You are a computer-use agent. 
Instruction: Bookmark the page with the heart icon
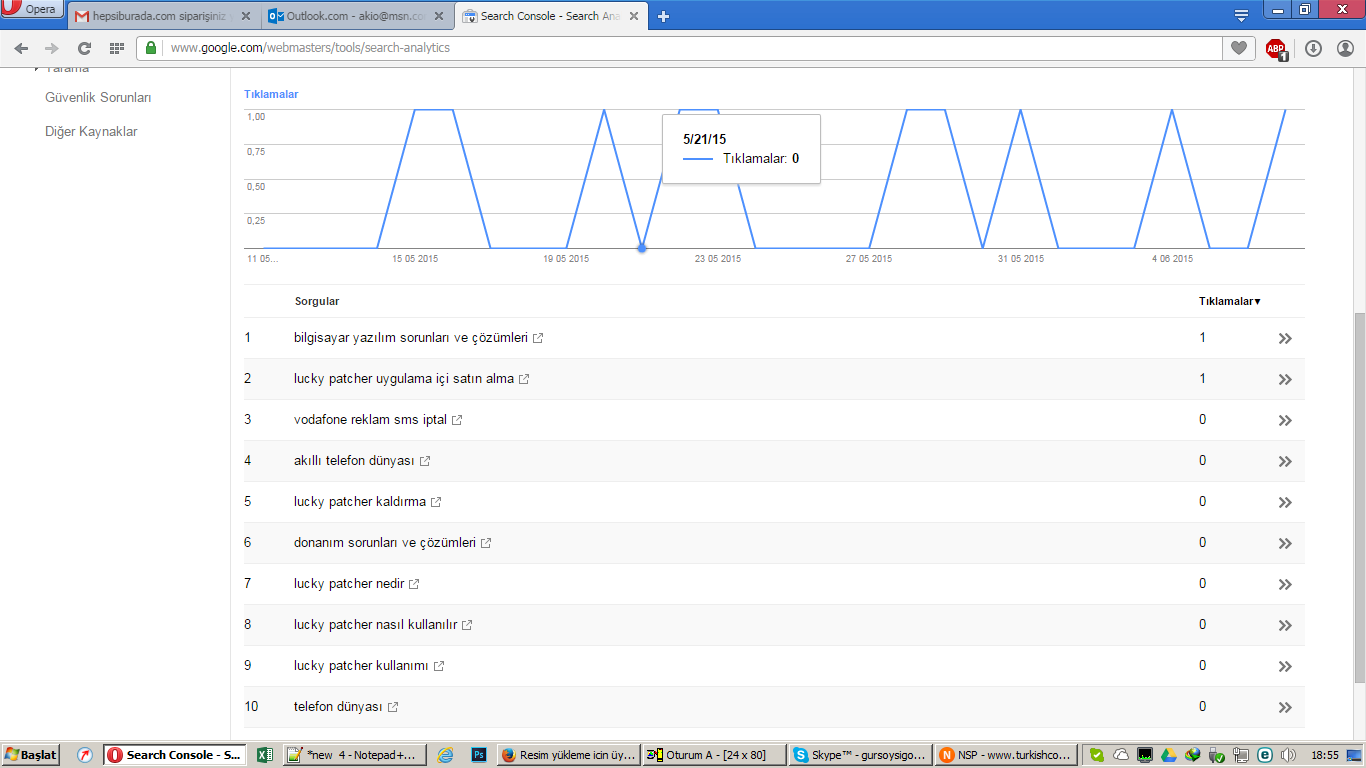tap(1238, 48)
